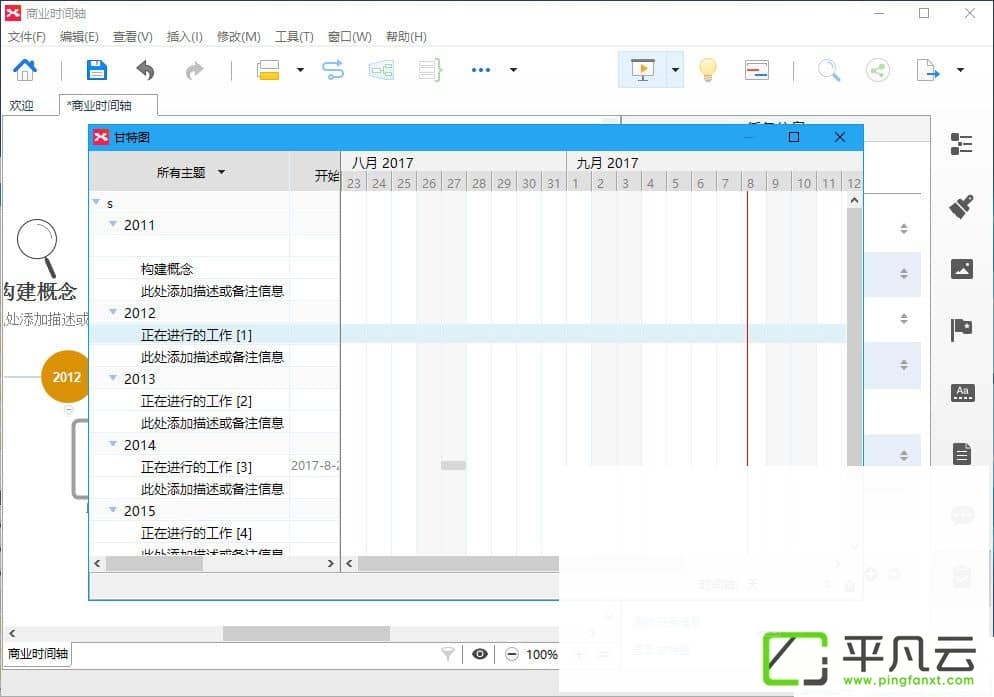
Task: Open the themes panel Aa icon
Action: click(962, 393)
